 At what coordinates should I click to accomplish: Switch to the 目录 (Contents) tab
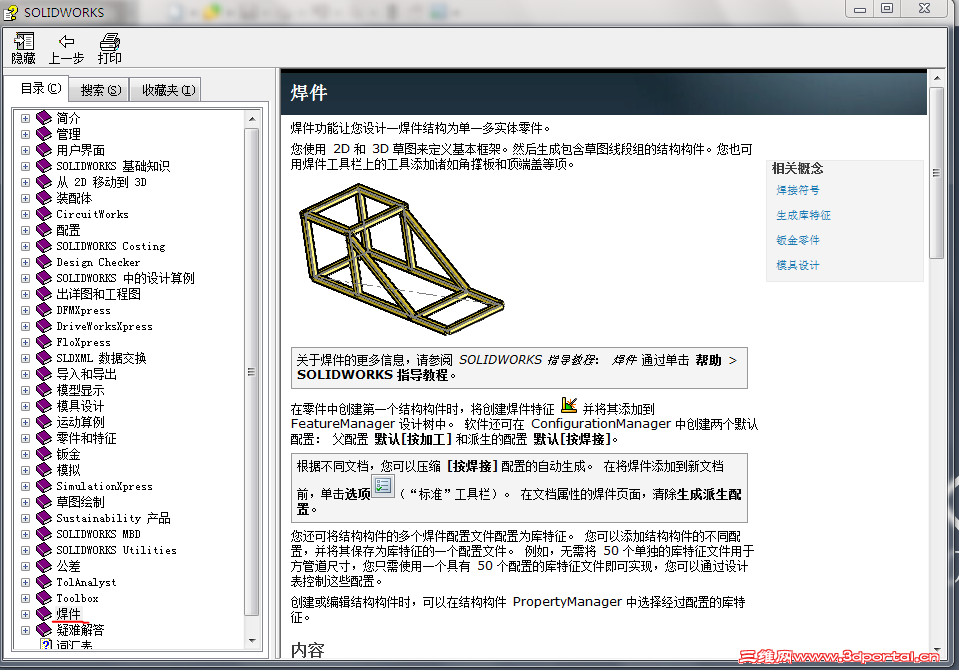pyautogui.click(x=41, y=89)
